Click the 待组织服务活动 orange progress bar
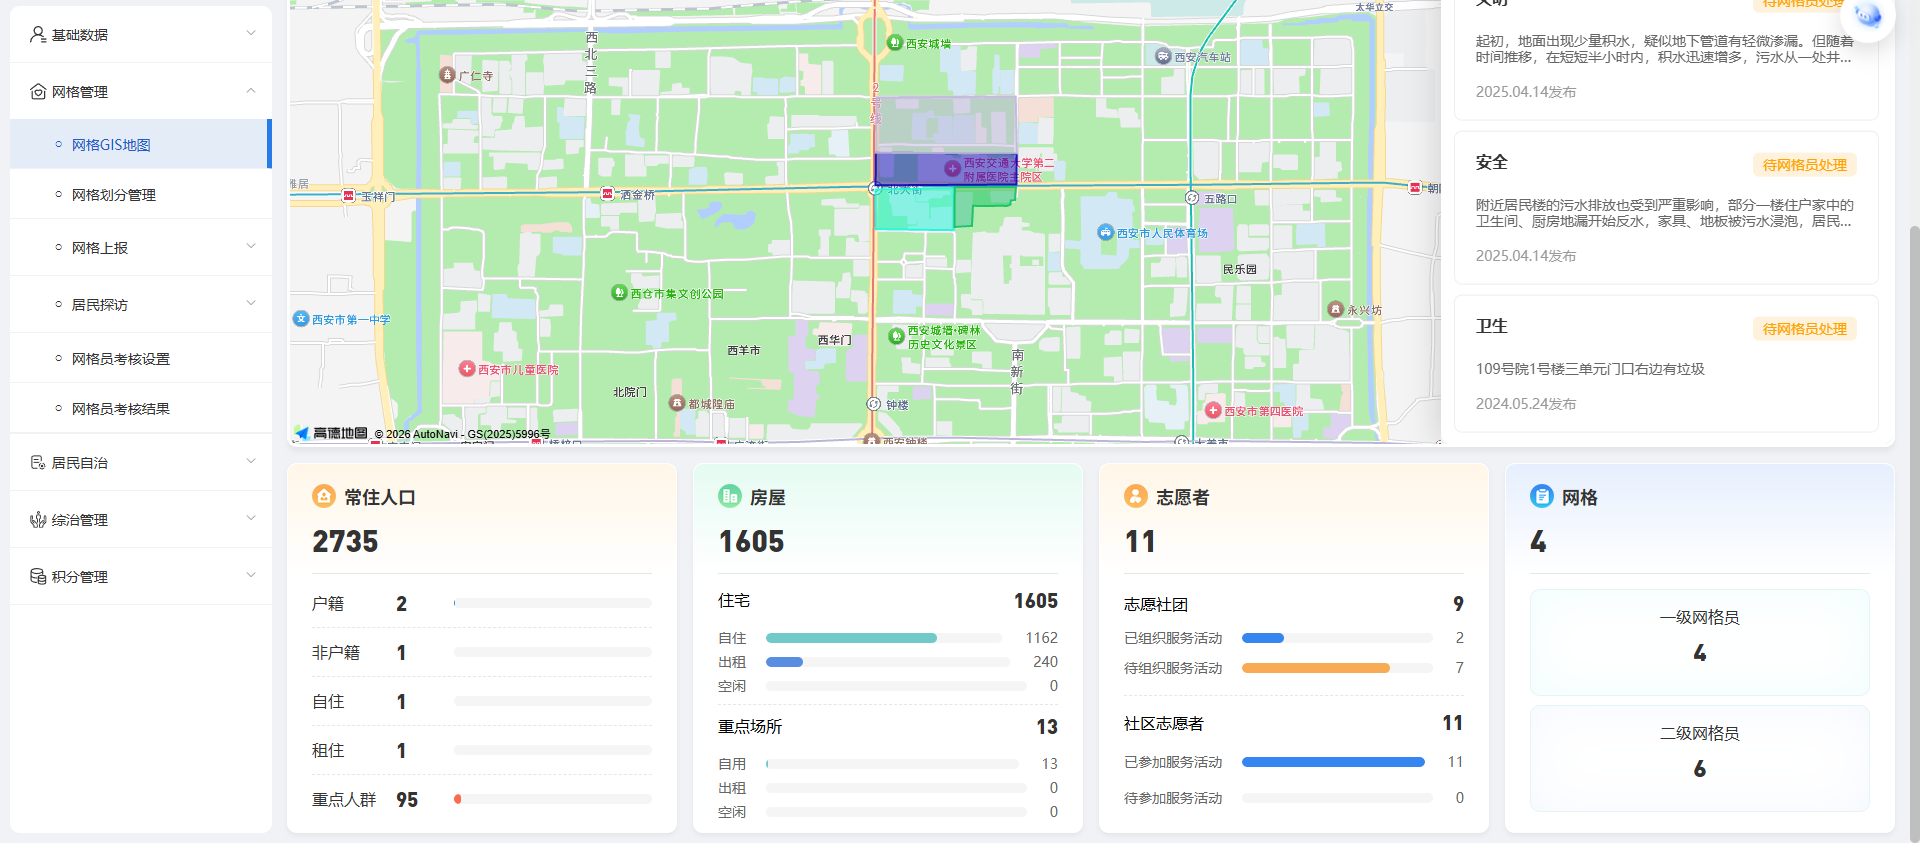 click(1336, 668)
